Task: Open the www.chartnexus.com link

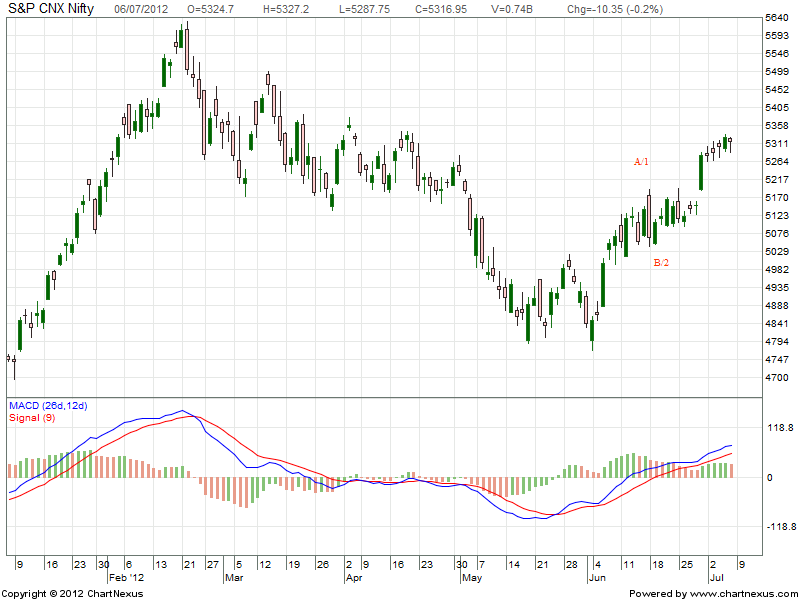Action: coord(743,594)
